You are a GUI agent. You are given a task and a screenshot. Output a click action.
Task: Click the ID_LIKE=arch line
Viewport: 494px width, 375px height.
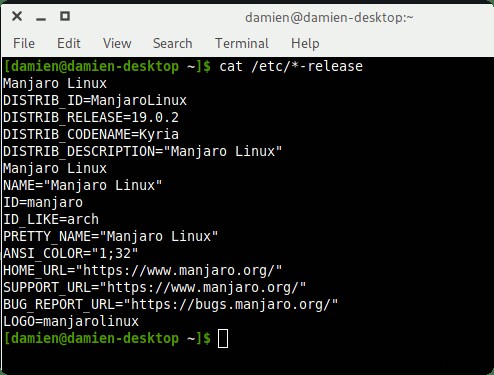tap(51, 219)
